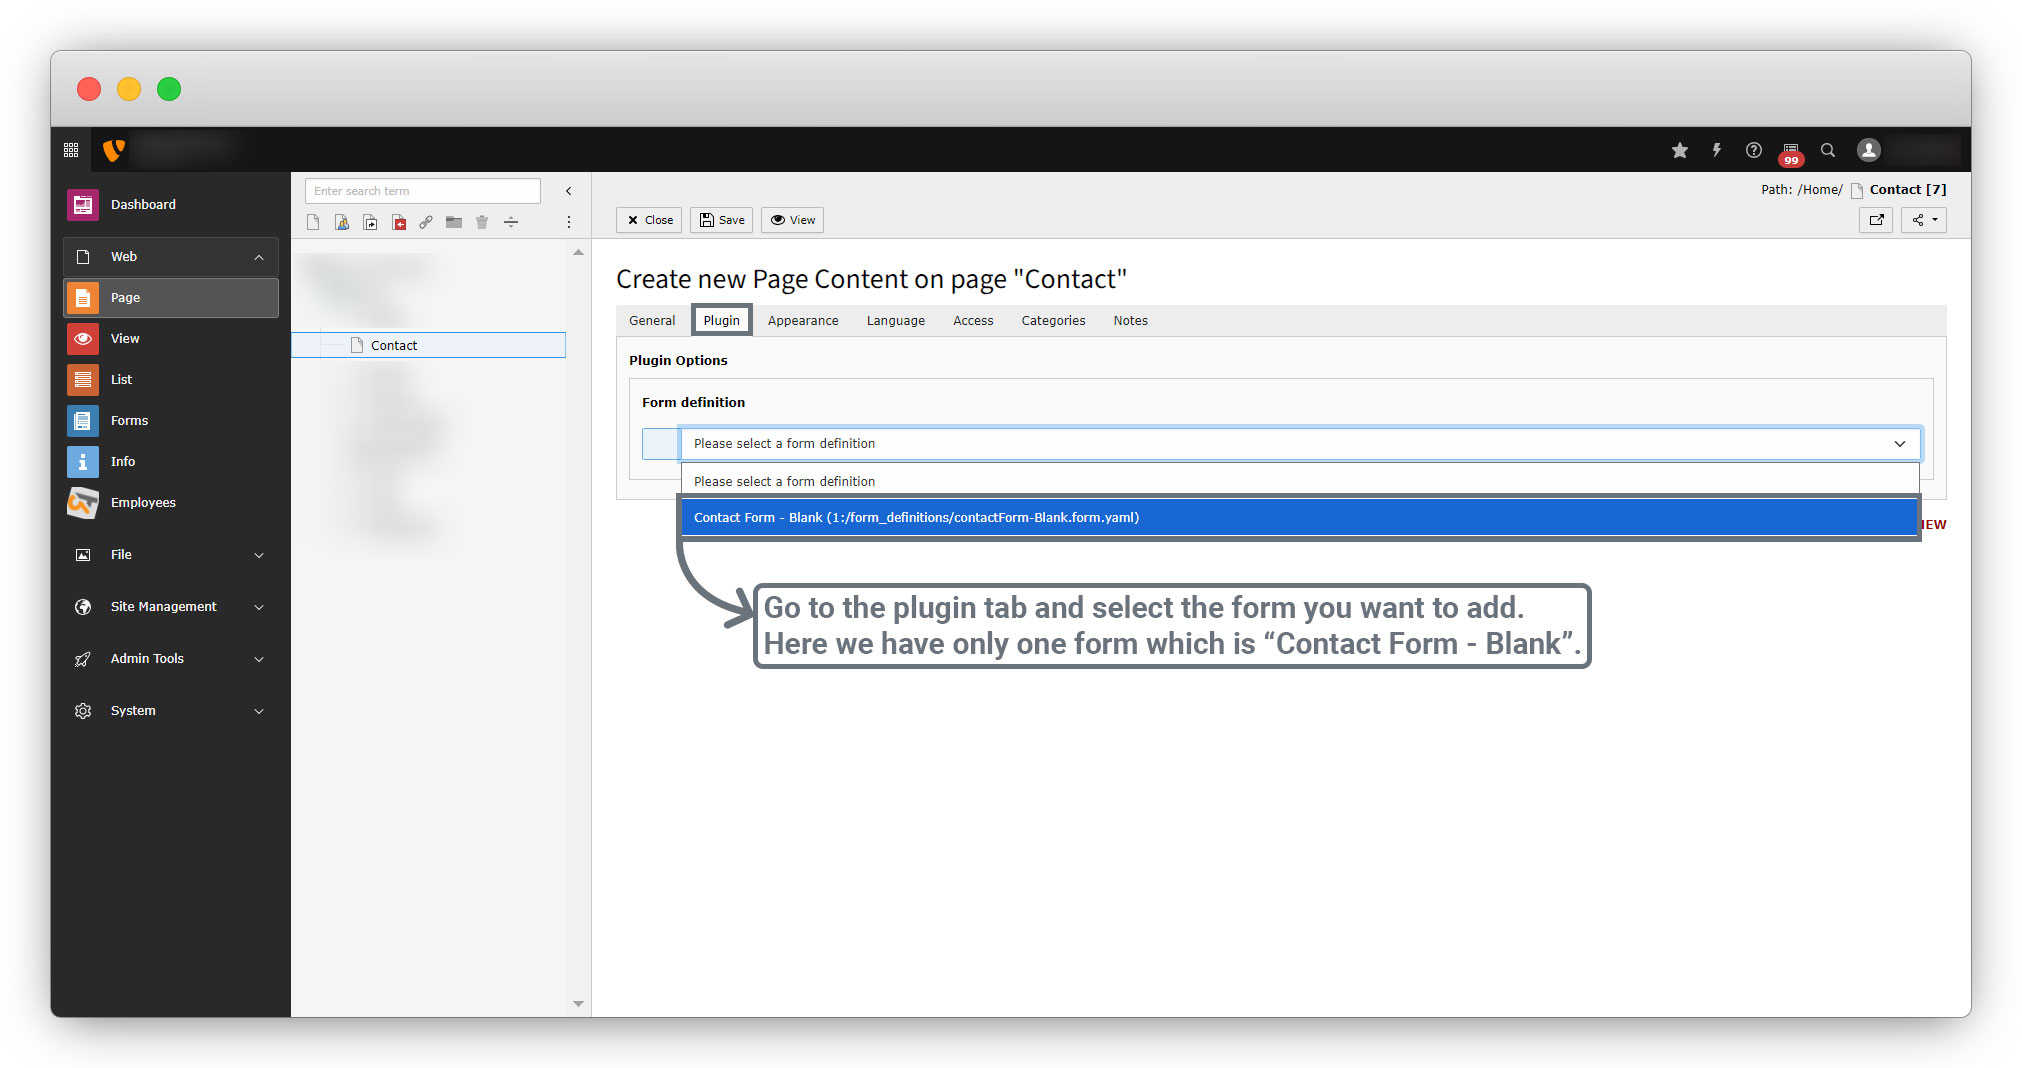
Task: Open the share dropdown button
Action: pyautogui.click(x=1924, y=220)
